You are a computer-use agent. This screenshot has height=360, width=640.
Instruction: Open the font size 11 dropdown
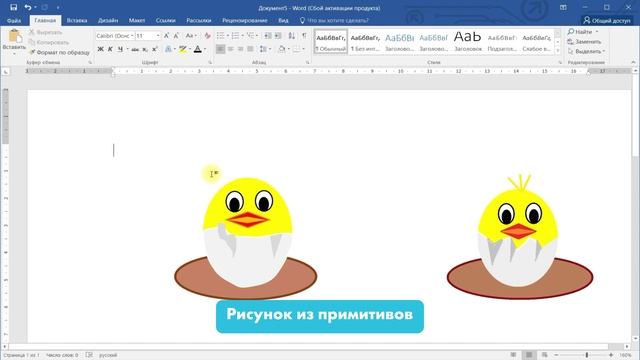coord(158,36)
